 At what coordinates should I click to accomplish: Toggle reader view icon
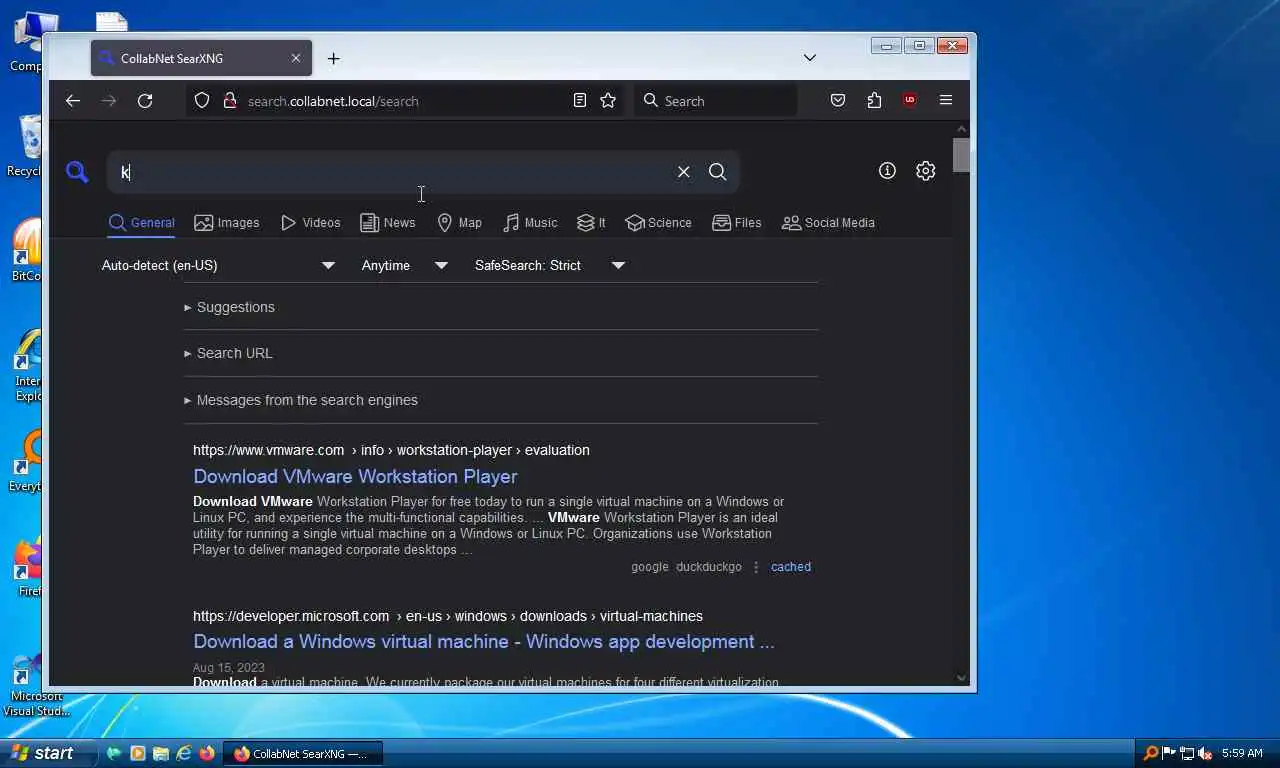(580, 101)
